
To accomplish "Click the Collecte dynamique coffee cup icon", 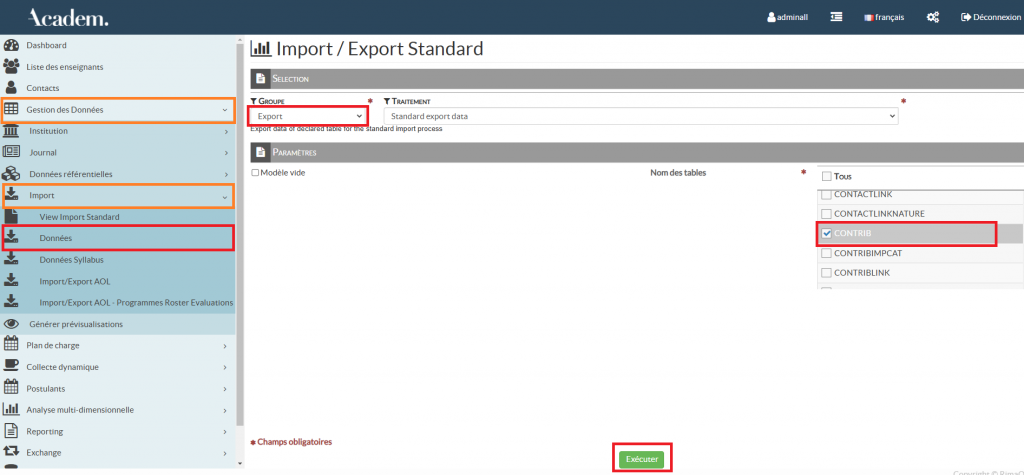I will tap(12, 366).
